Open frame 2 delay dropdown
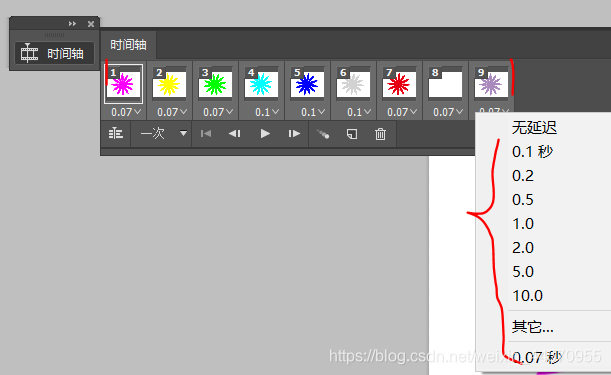This screenshot has height=375, width=611. coord(172,112)
